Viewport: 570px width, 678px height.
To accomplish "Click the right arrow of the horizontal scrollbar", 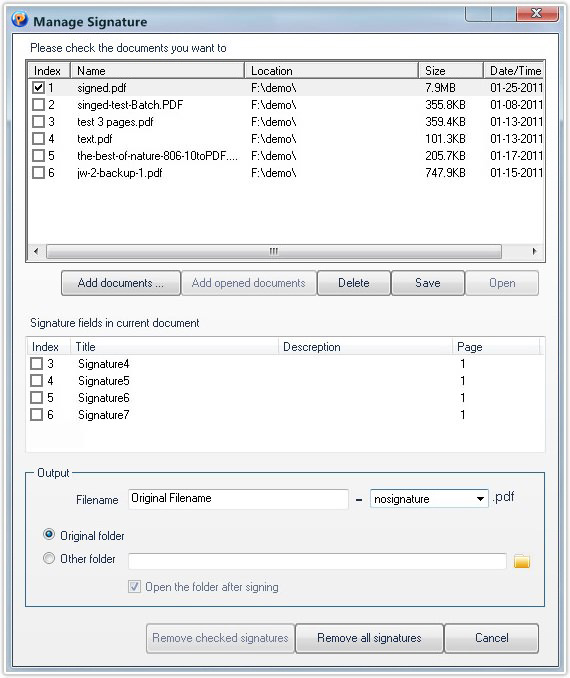I will [x=535, y=251].
